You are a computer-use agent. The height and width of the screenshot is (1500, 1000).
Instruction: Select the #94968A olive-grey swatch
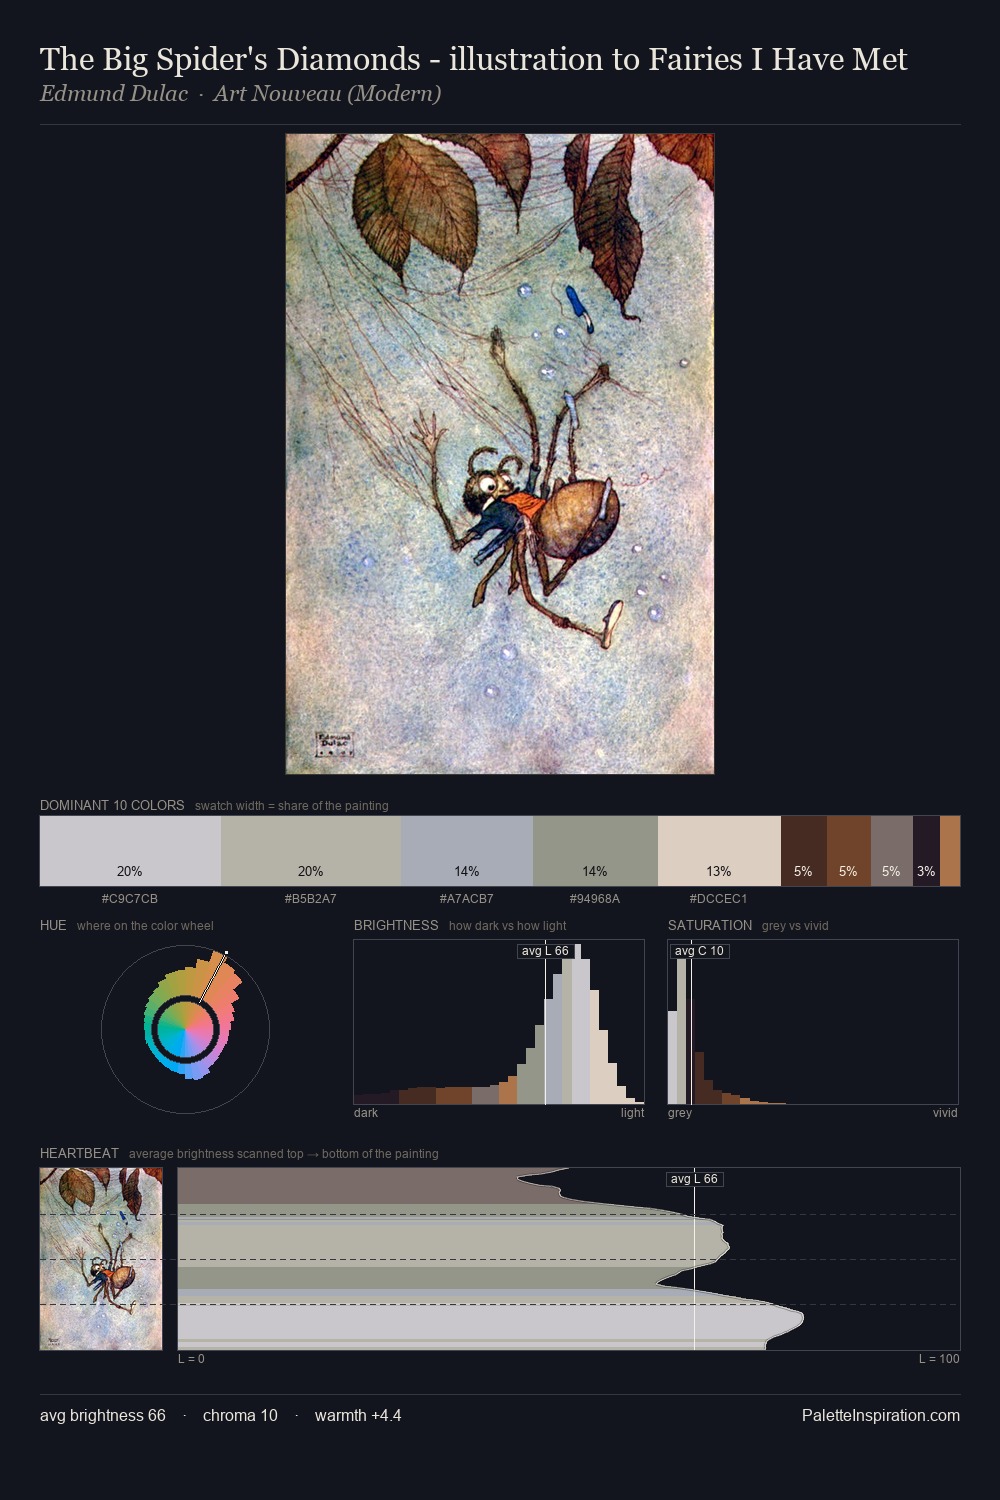pos(595,851)
